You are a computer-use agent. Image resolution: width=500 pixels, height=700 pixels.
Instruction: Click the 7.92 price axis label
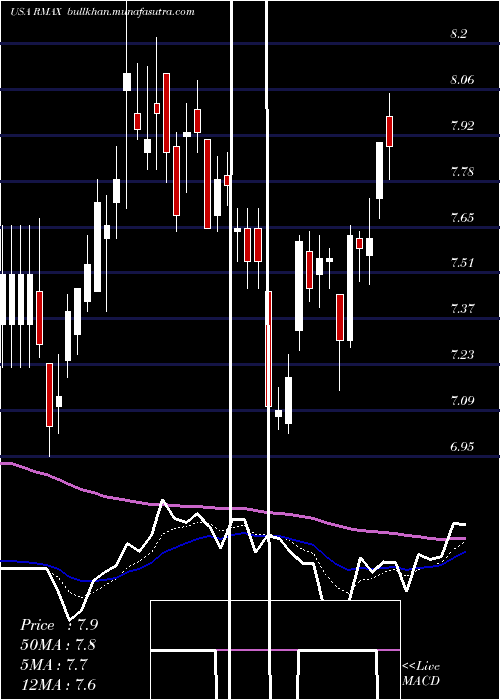pos(462,126)
